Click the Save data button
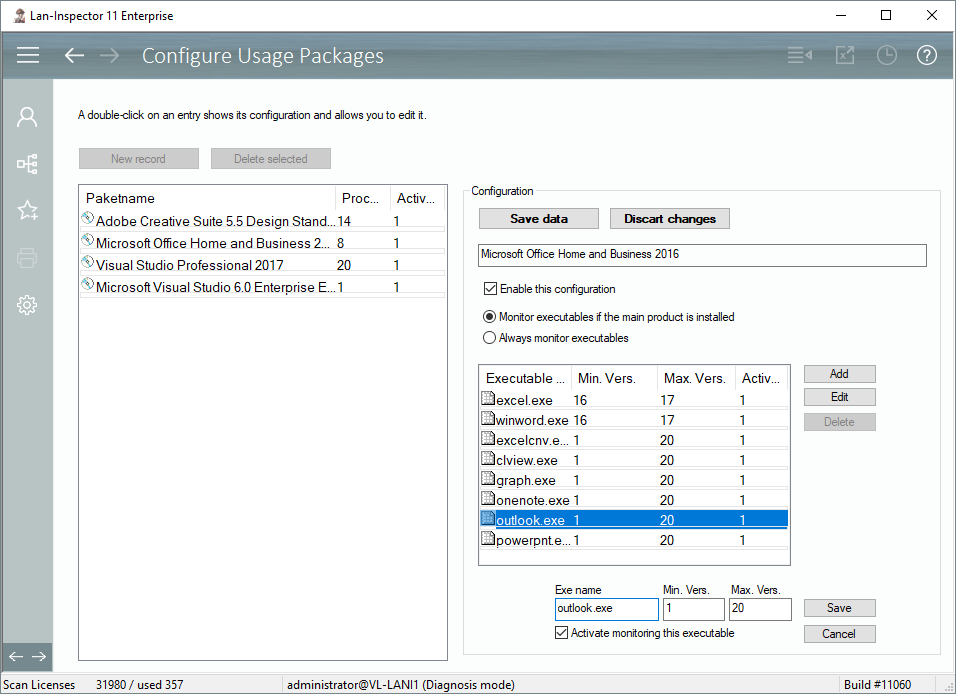This screenshot has width=956, height=694. coord(539,219)
